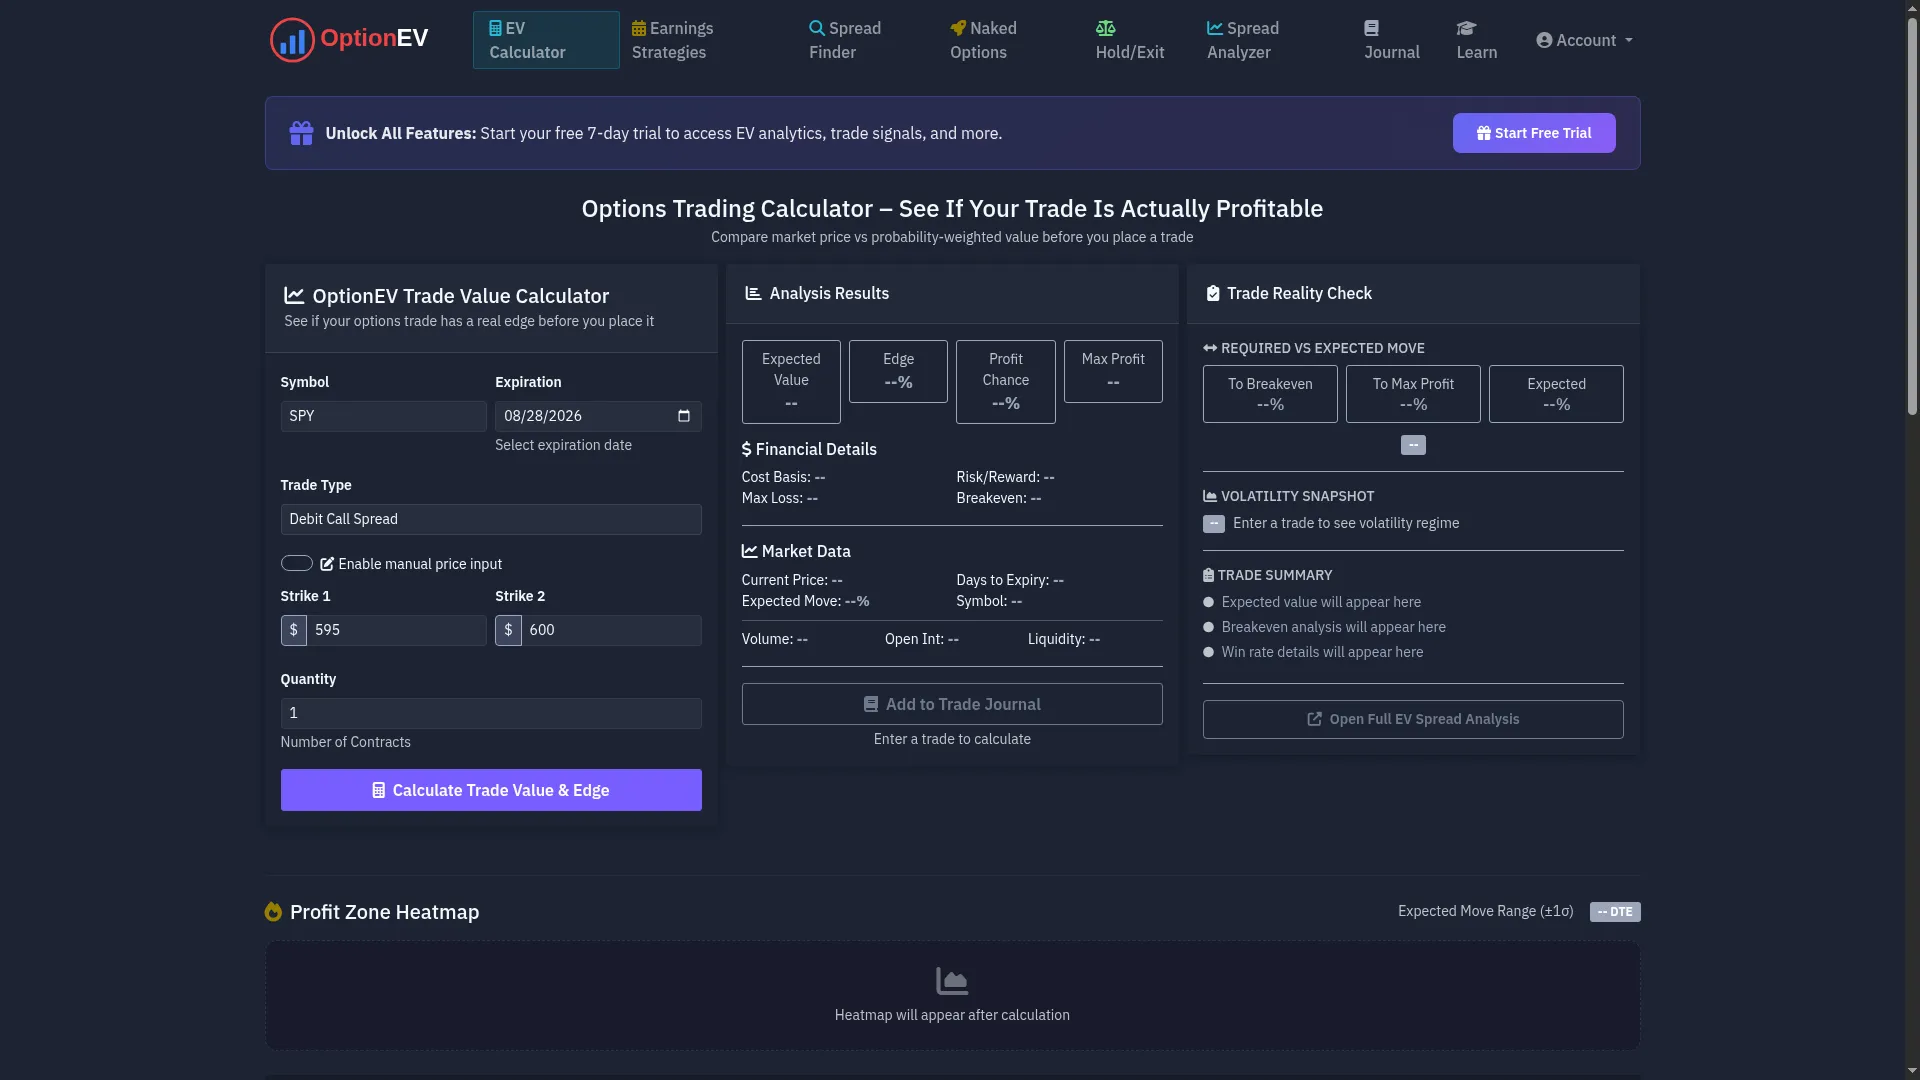
Task: Open the Spread Finder page
Action: 845,40
